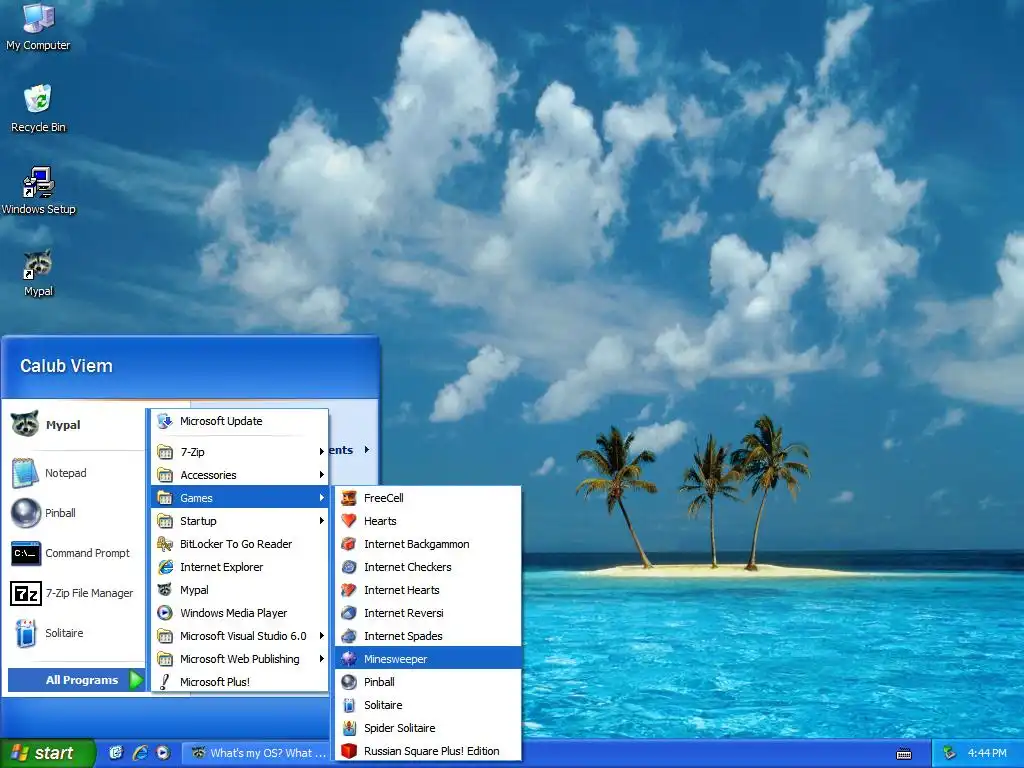Click the Hearts heart icon in Games submenu
Image resolution: width=1024 pixels, height=768 pixels.
click(349, 520)
